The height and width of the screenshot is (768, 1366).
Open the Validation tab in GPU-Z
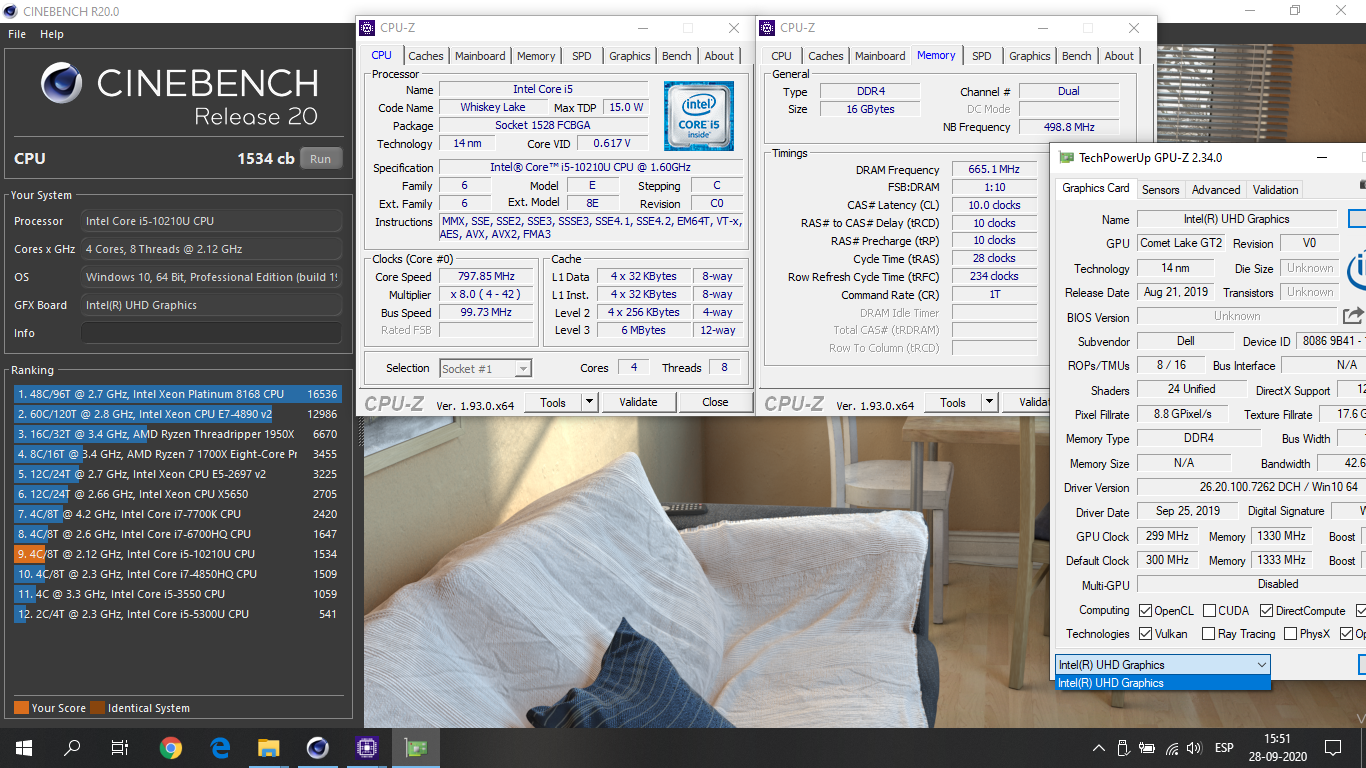[1276, 189]
